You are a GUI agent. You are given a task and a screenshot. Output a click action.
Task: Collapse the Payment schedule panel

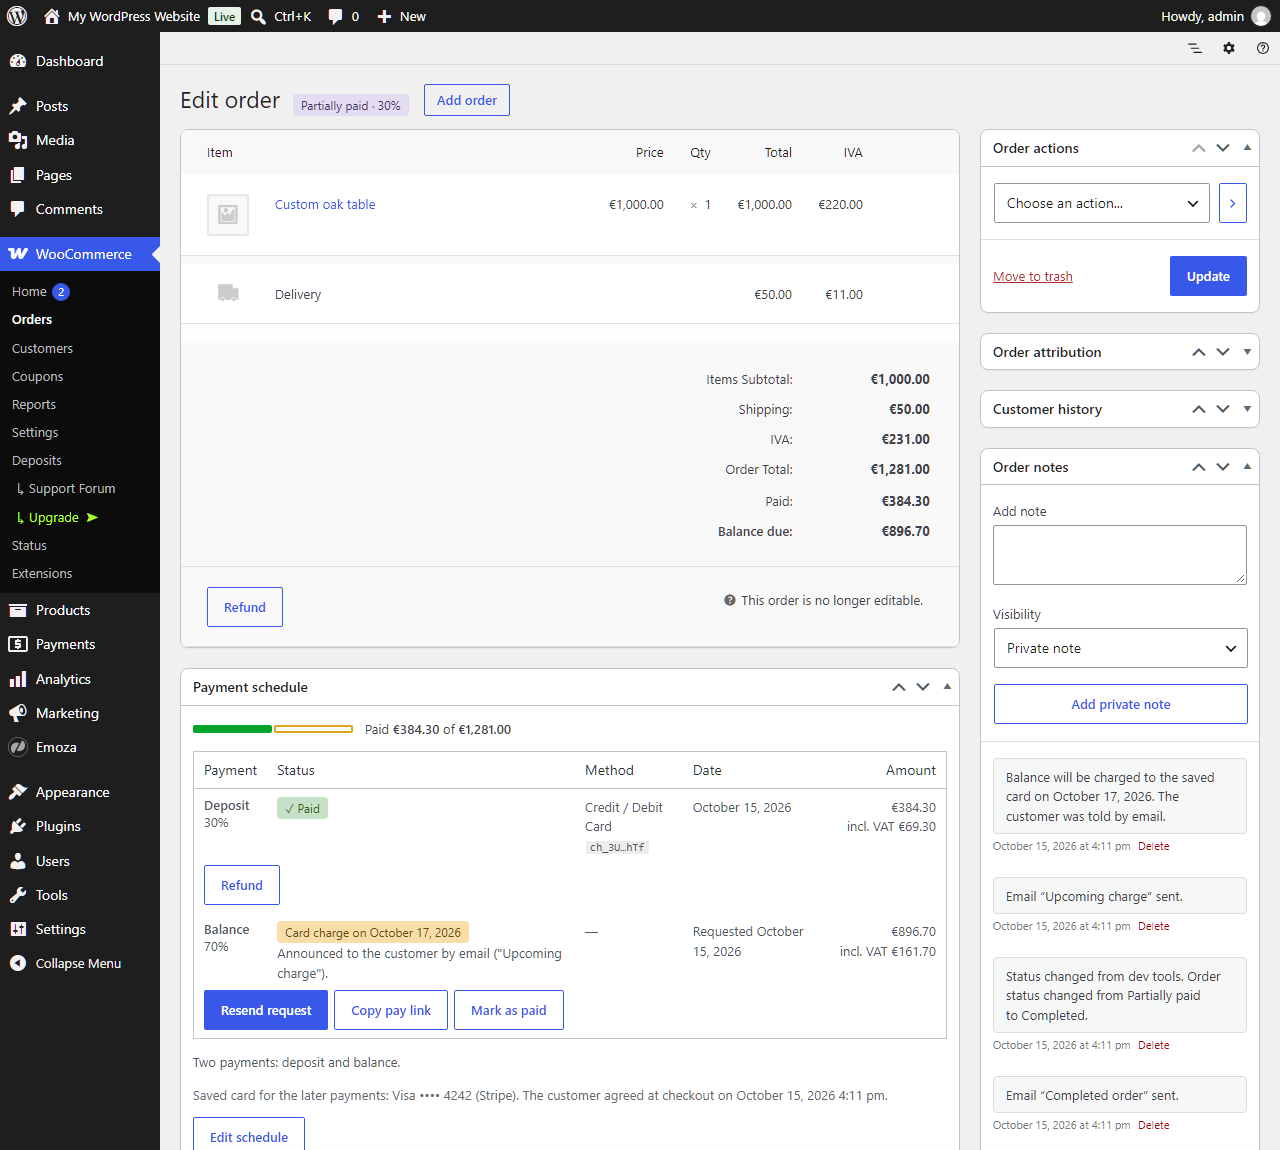947,687
